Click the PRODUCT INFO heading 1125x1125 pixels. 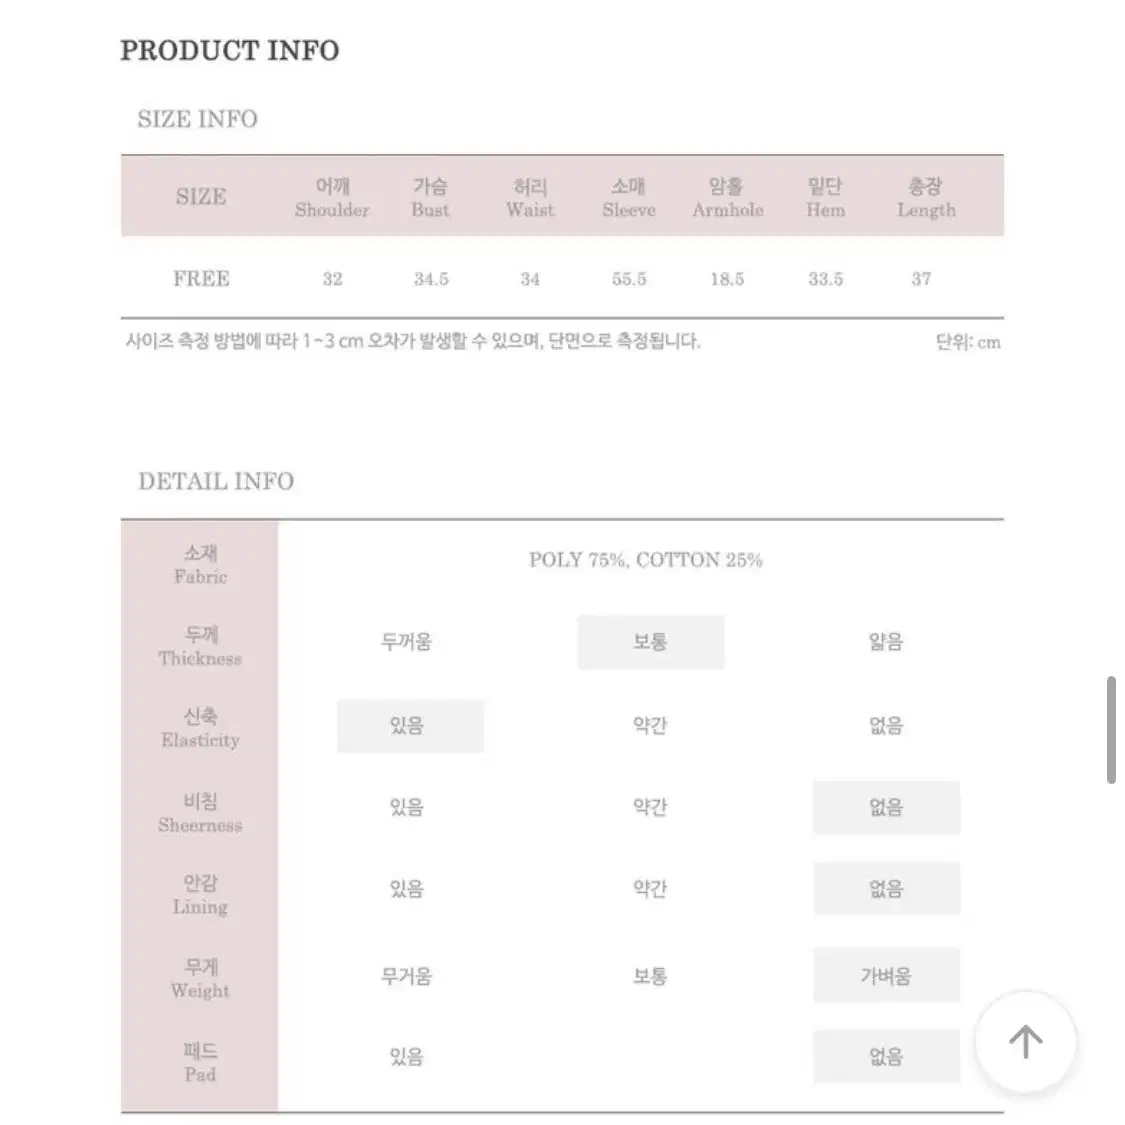[230, 51]
